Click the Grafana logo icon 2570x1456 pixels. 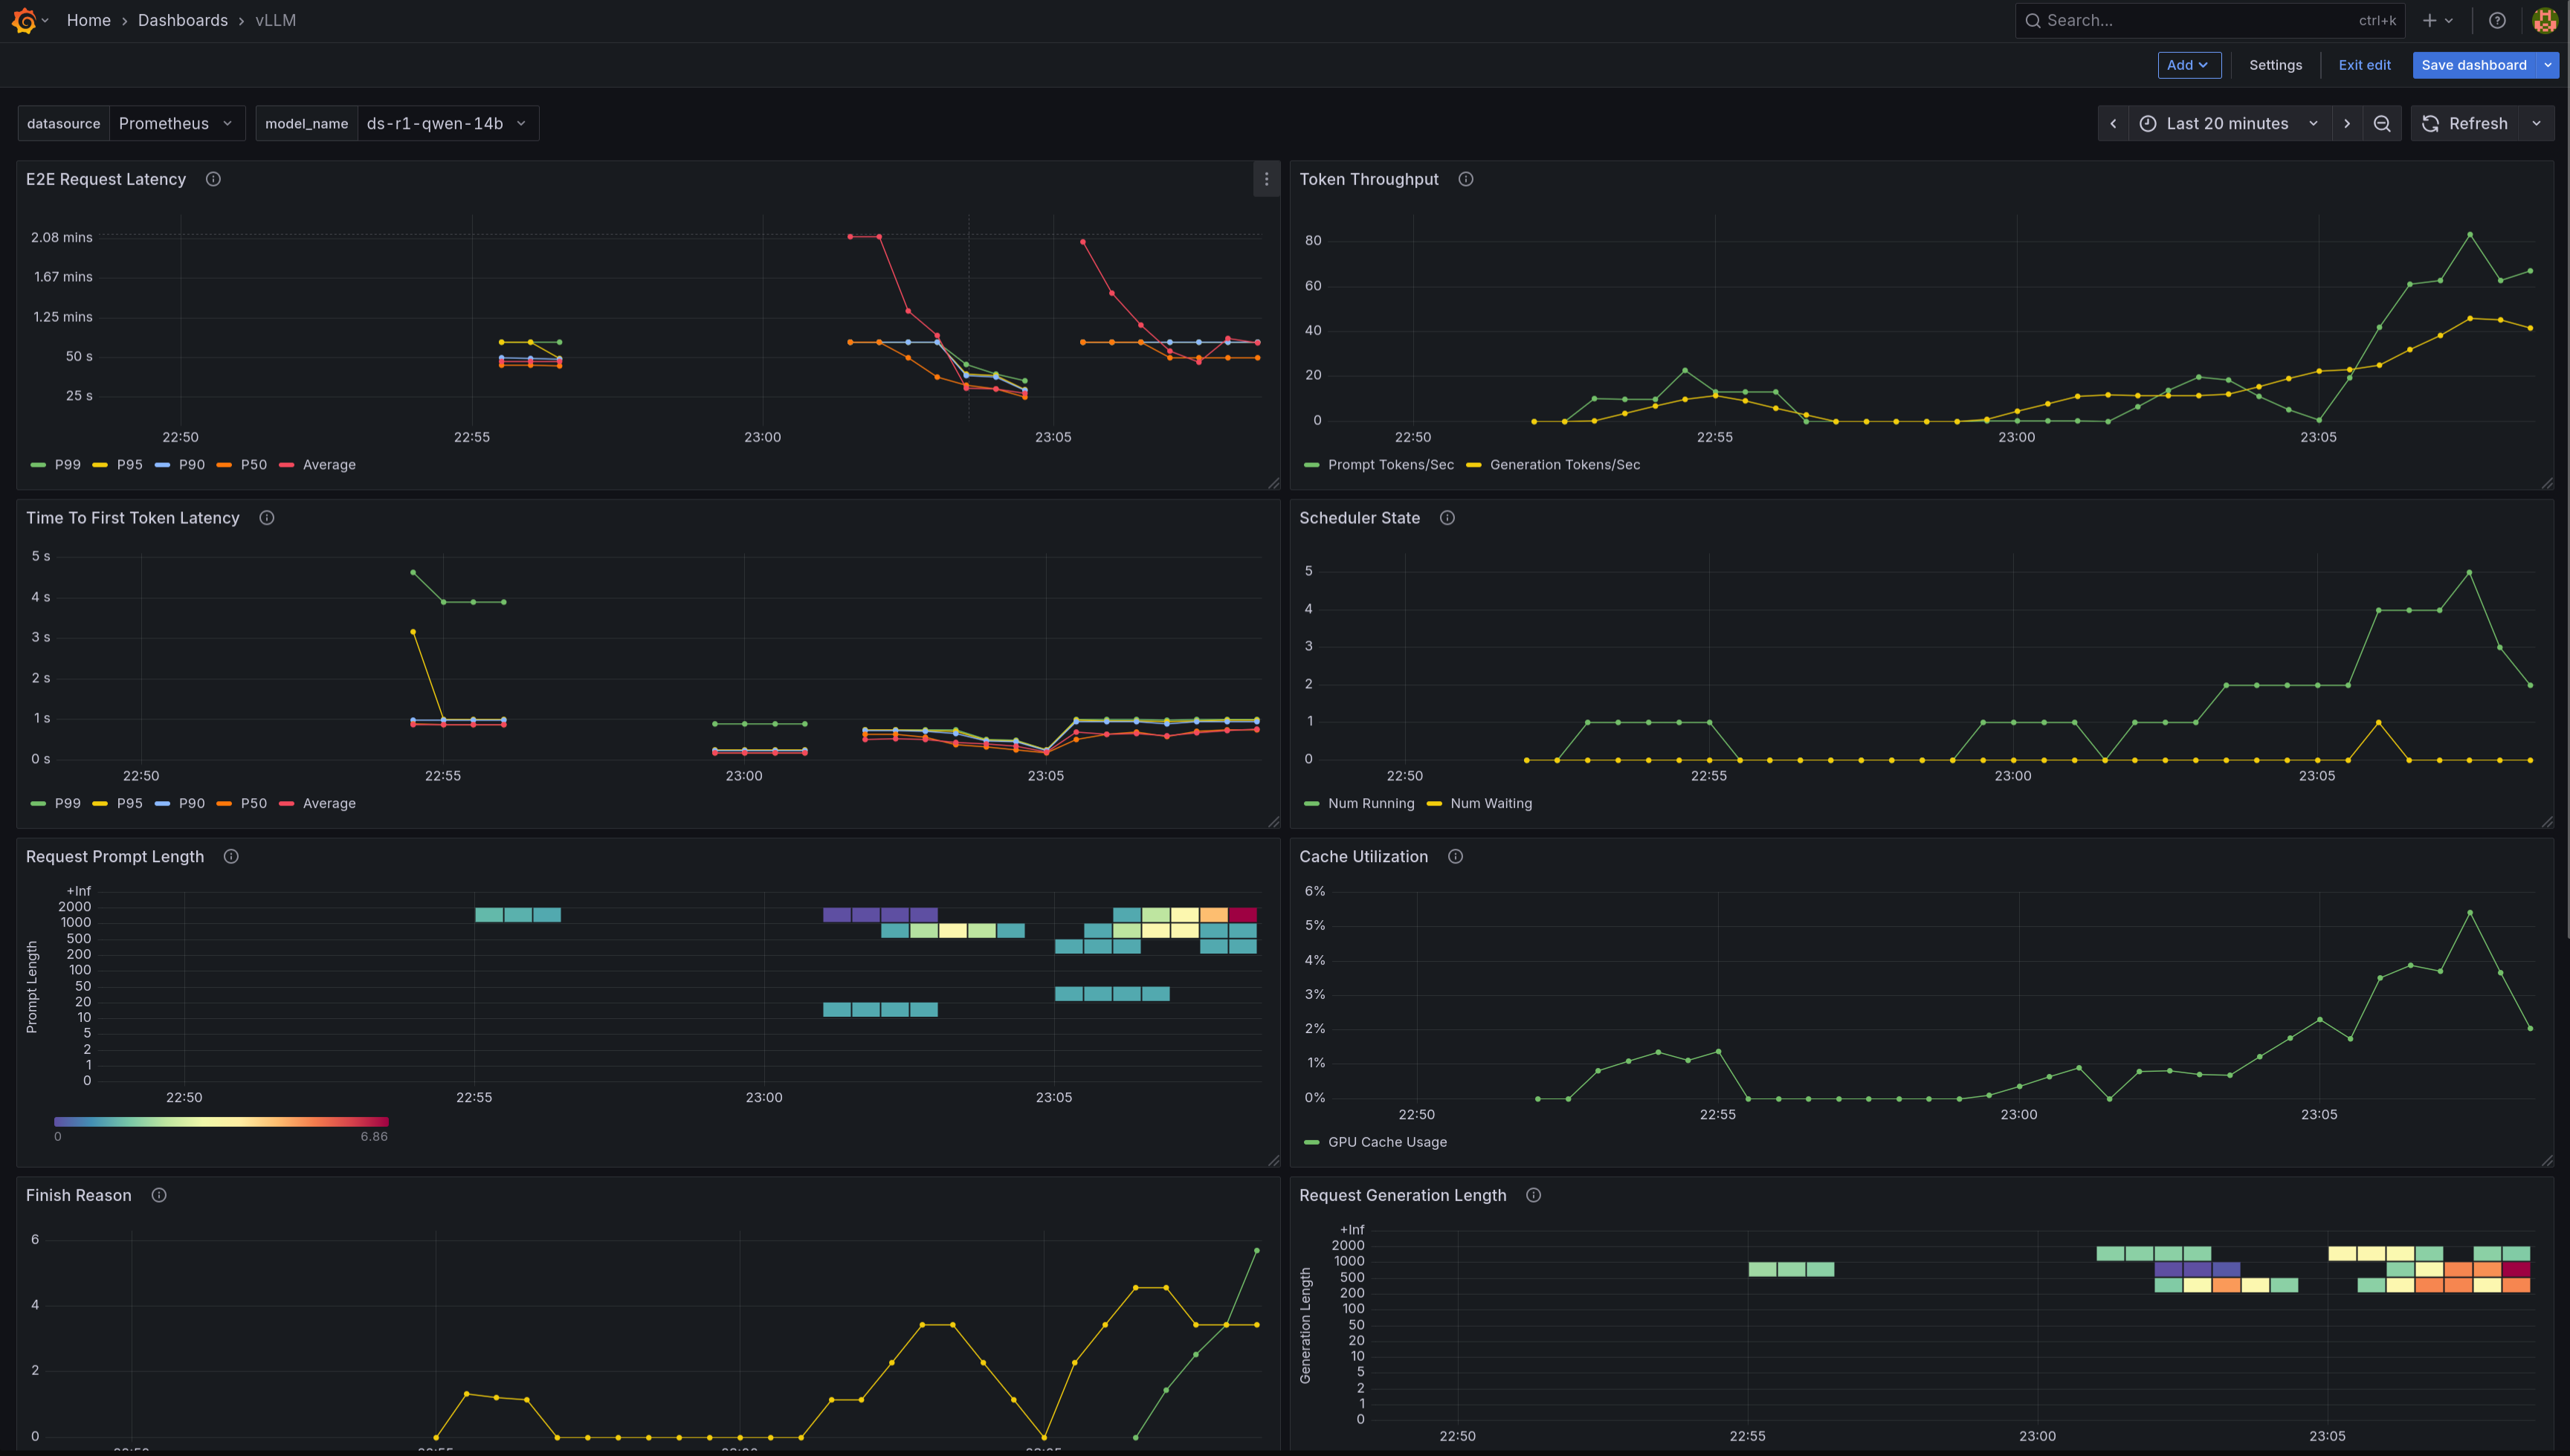click(x=24, y=20)
